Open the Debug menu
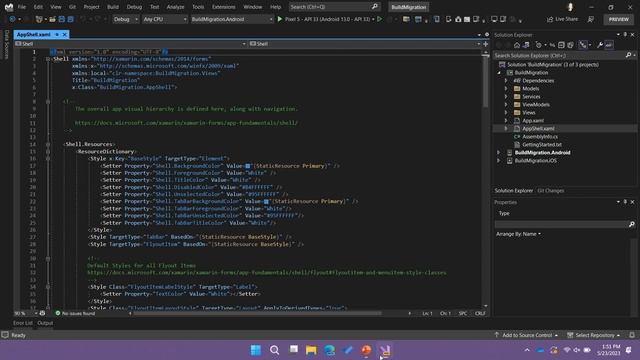640x360 pixels. (x=134, y=7)
